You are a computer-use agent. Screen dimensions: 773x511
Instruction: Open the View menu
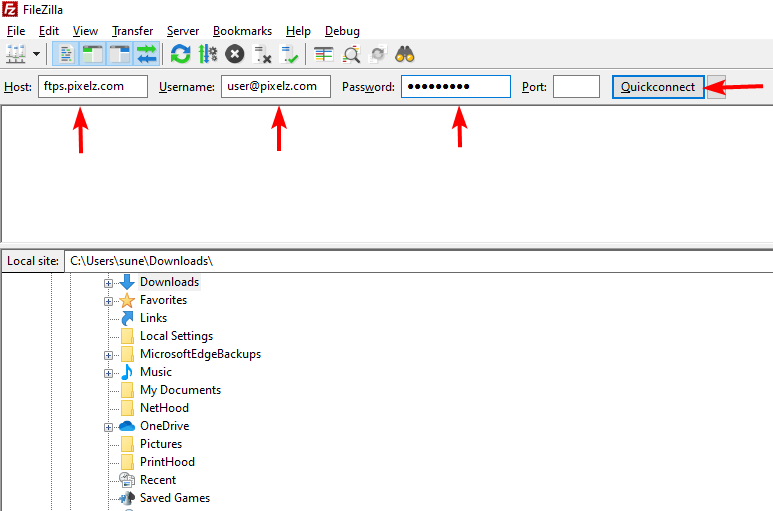pos(85,31)
